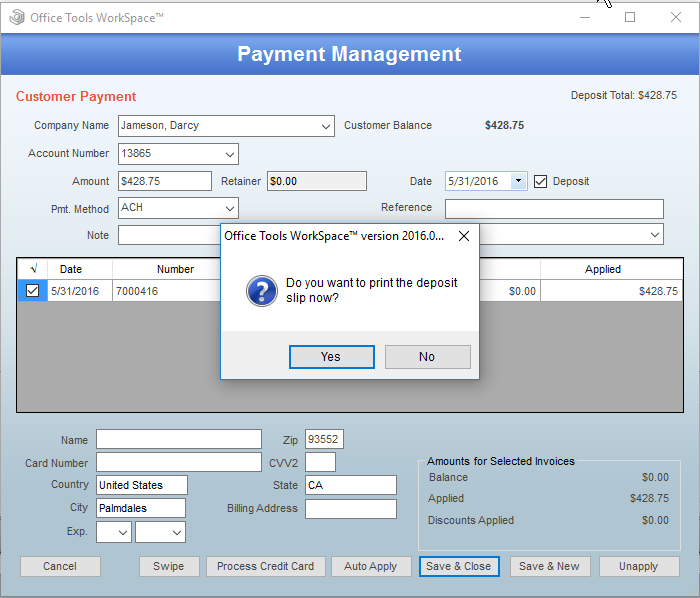Click the Unapply button
Viewport: 700px width, 598px height.
point(639,566)
